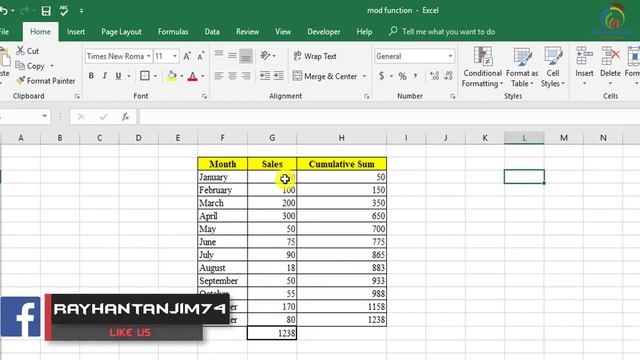Viewport: 640px width, 360px height.
Task: Expand the Font Color dropdown arrow
Action: click(x=202, y=76)
